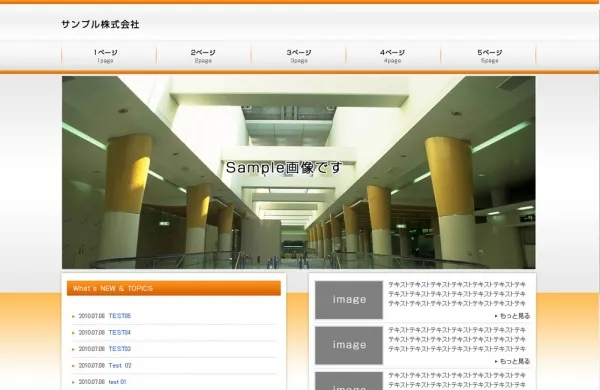This screenshot has height=390, width=600.
Task: Select the 4ページ navigation tab
Action: 393,55
